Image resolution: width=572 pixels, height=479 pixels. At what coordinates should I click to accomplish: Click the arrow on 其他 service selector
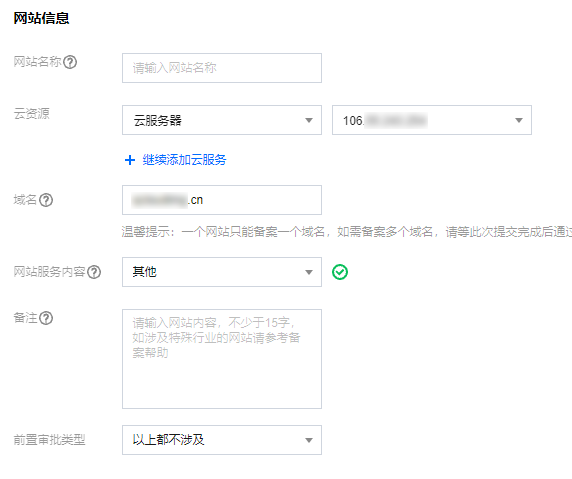pyautogui.click(x=309, y=273)
